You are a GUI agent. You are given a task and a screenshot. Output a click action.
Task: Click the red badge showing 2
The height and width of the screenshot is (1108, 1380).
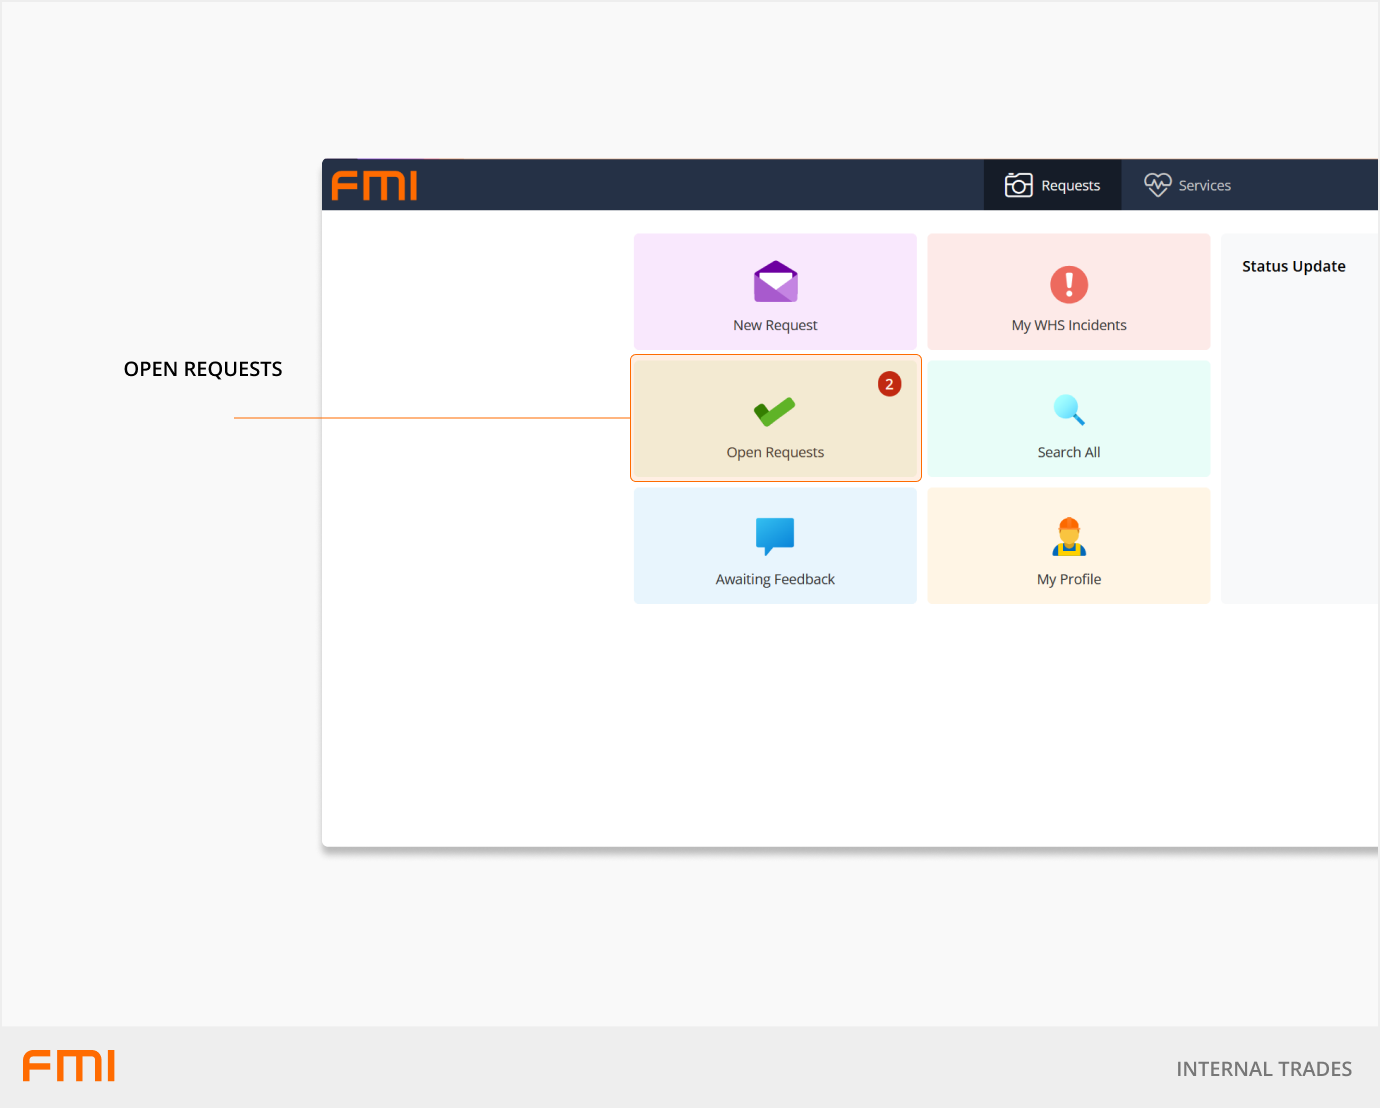(x=889, y=384)
